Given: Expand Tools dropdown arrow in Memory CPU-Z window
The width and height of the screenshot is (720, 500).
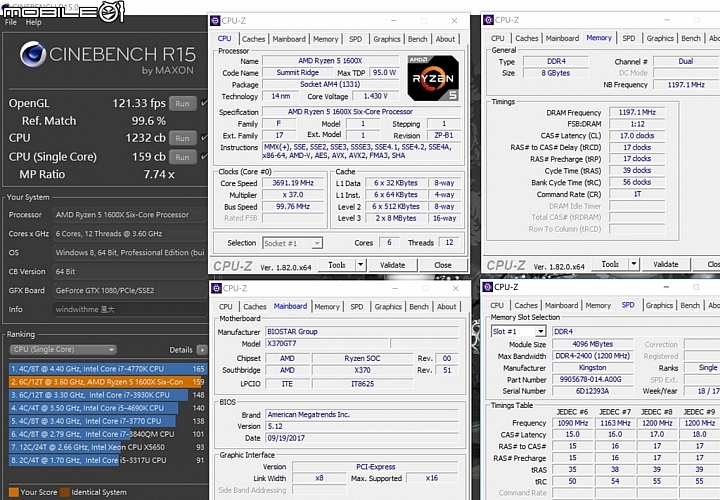Looking at the screenshot, I should coord(634,264).
